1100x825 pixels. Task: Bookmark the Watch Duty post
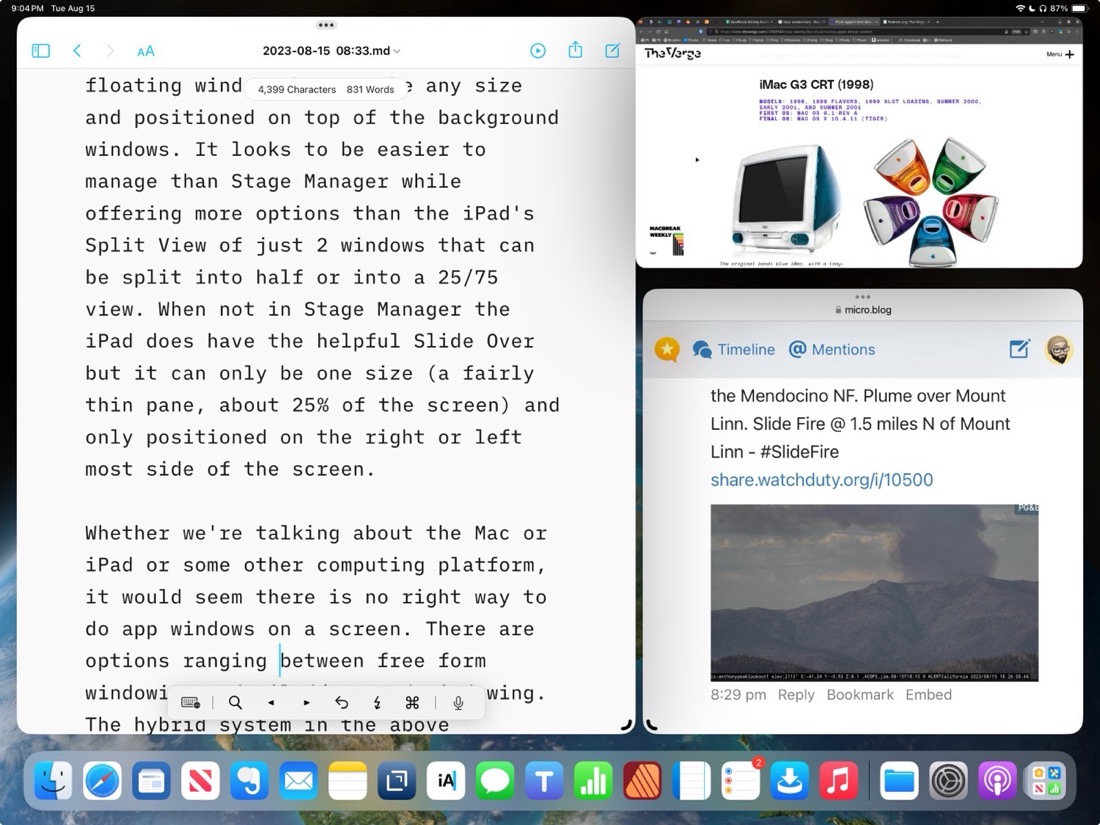[x=860, y=694]
